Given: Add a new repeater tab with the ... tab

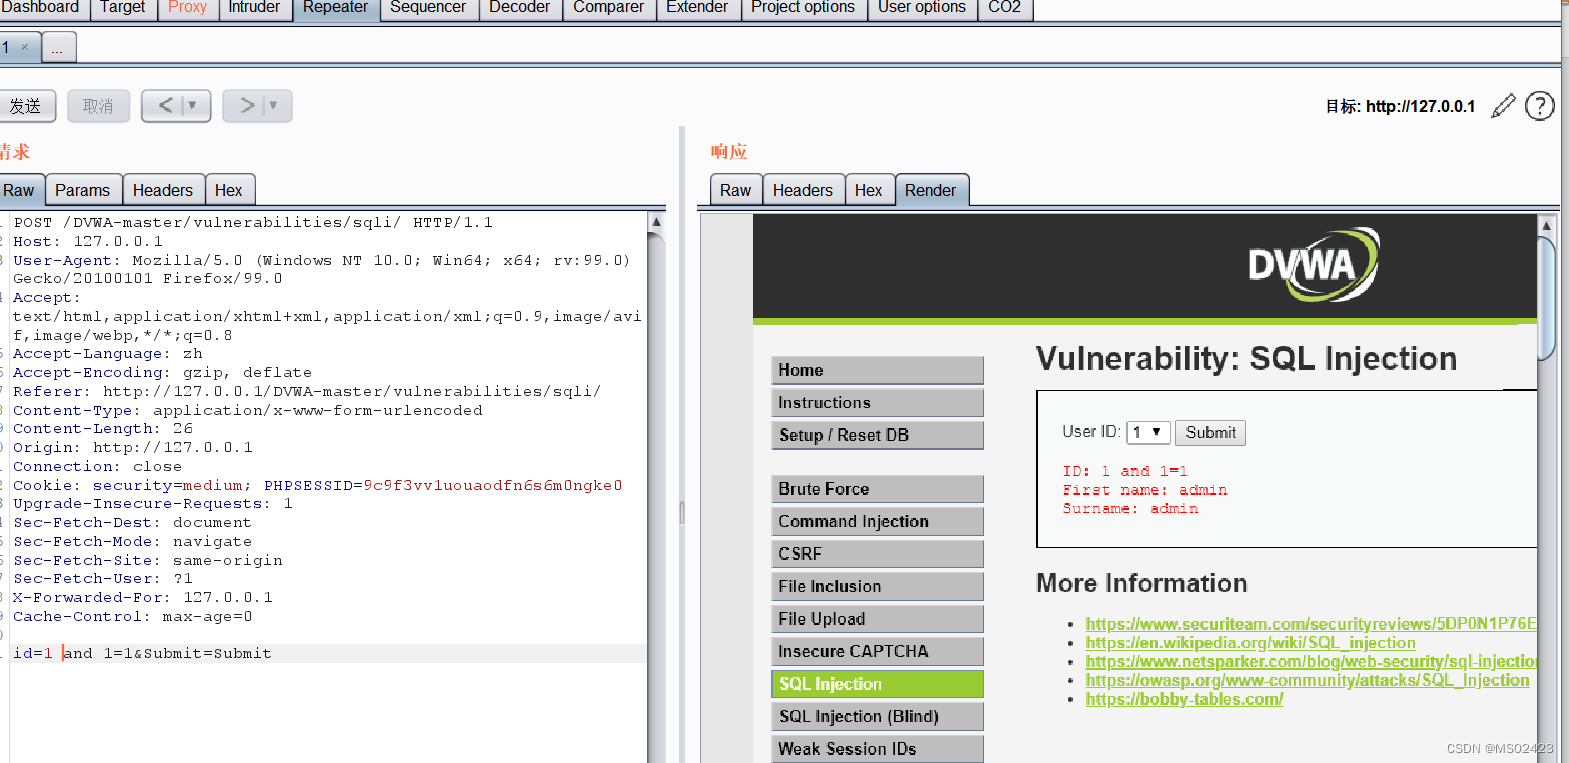Looking at the screenshot, I should [58, 48].
